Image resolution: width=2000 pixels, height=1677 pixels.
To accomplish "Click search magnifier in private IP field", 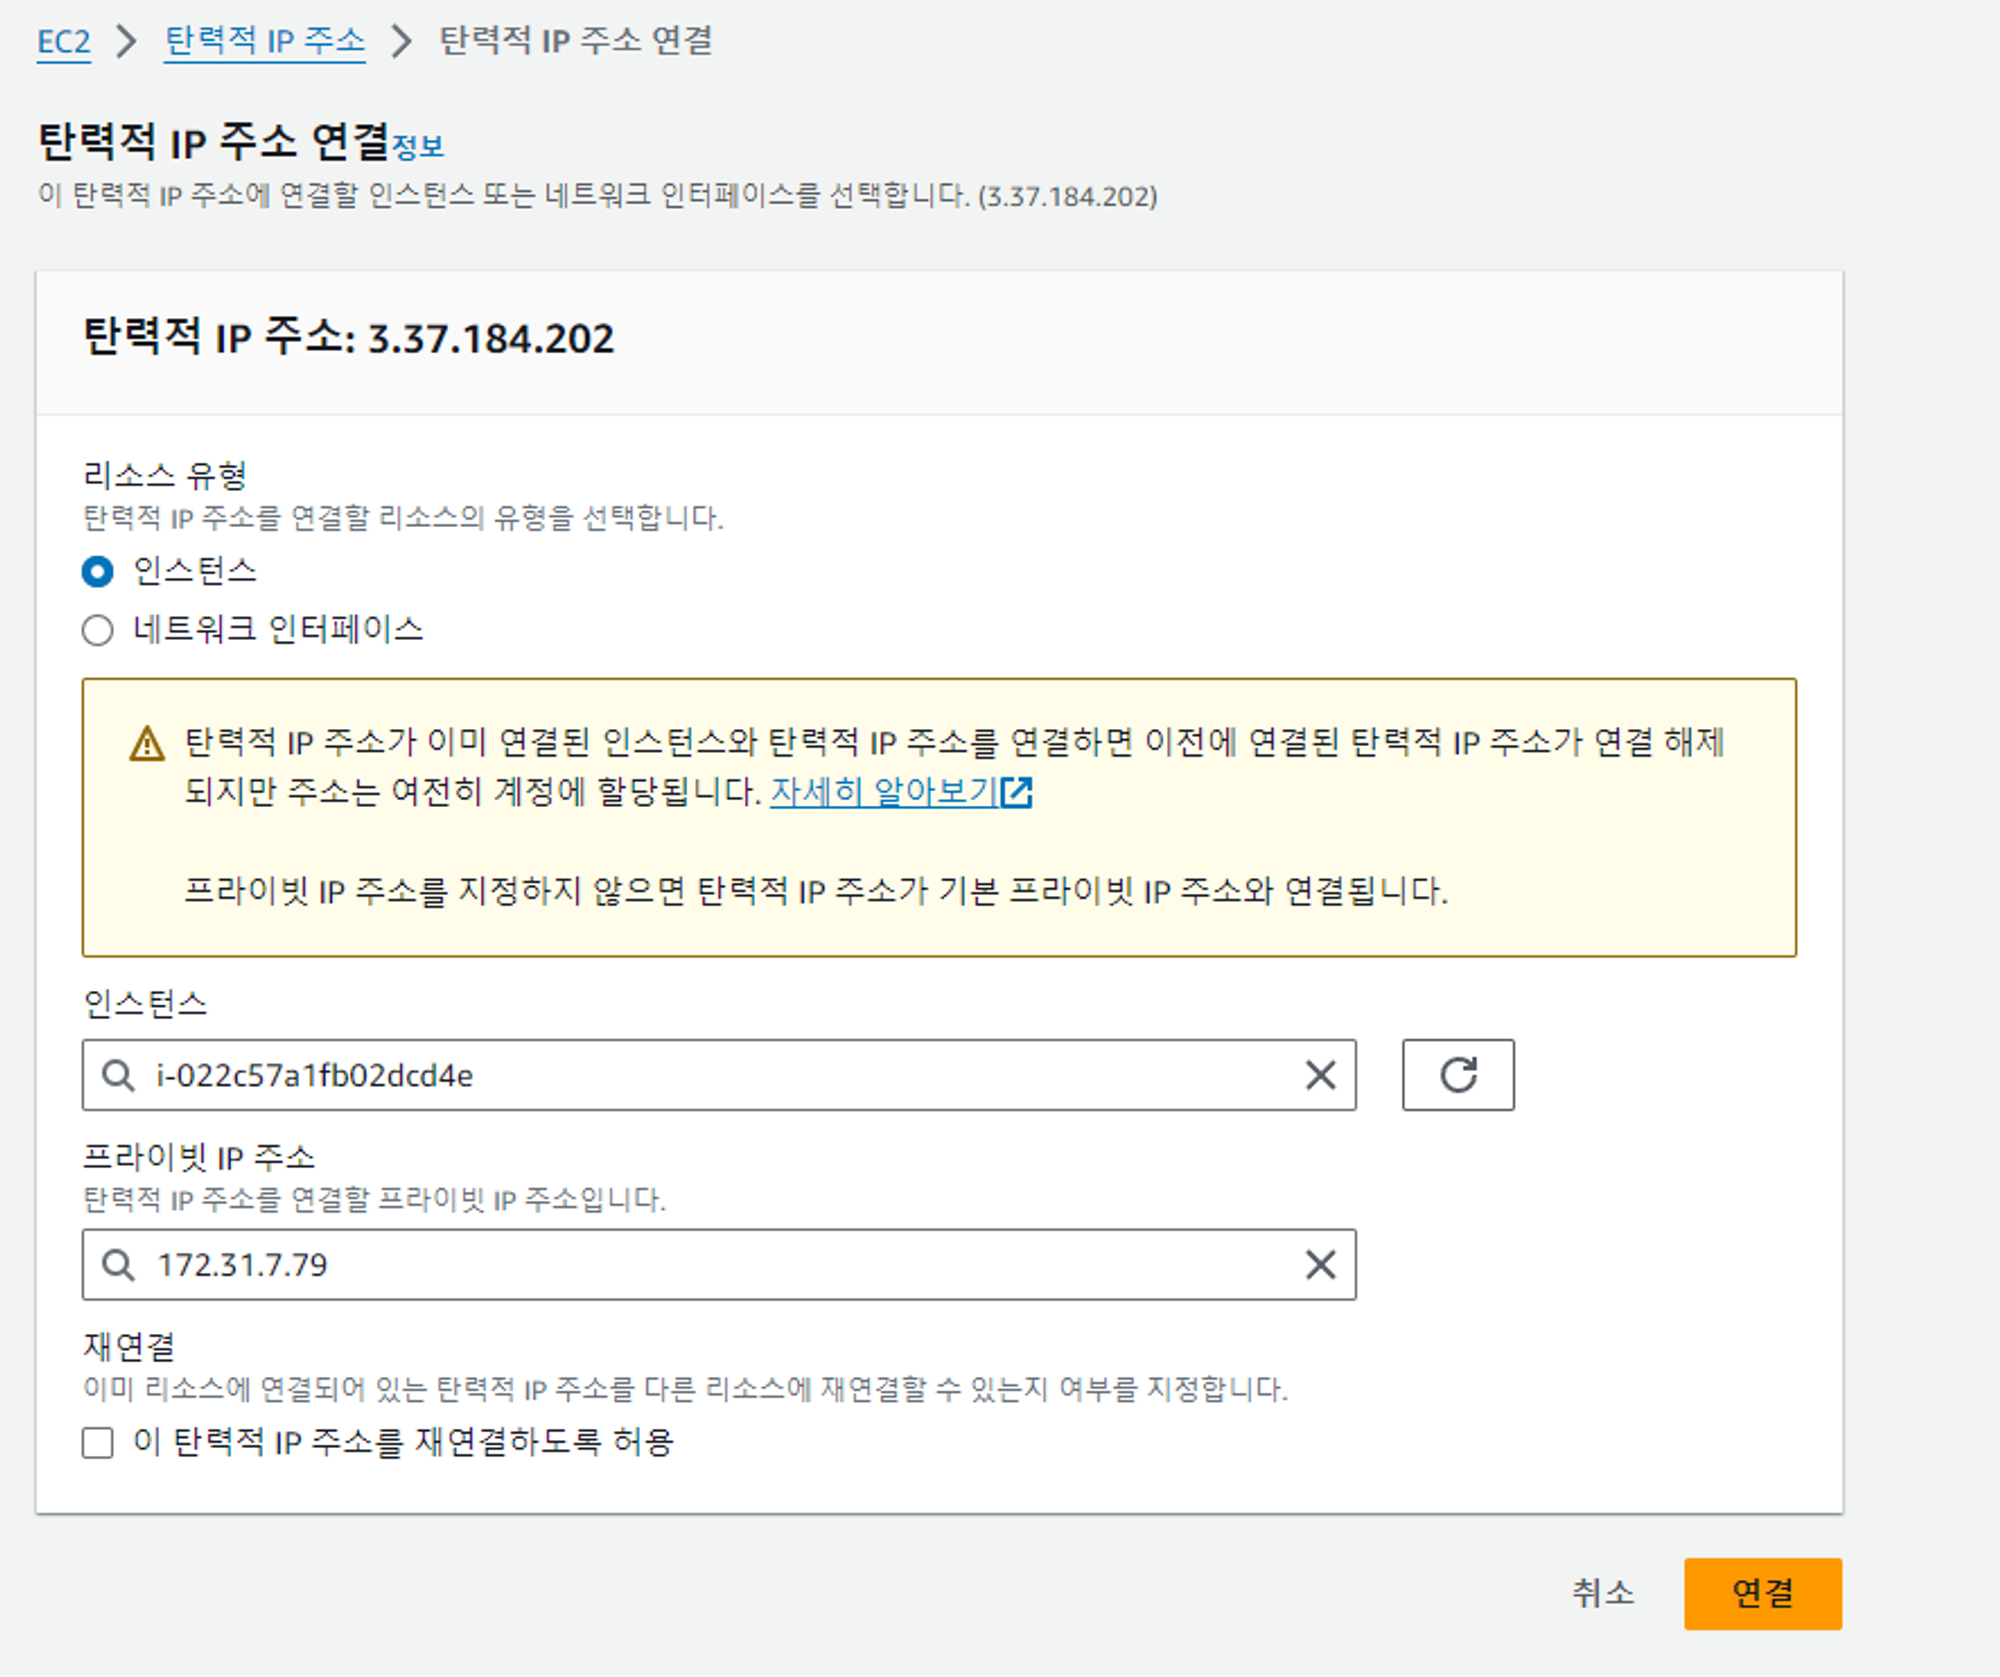I will (x=118, y=1265).
